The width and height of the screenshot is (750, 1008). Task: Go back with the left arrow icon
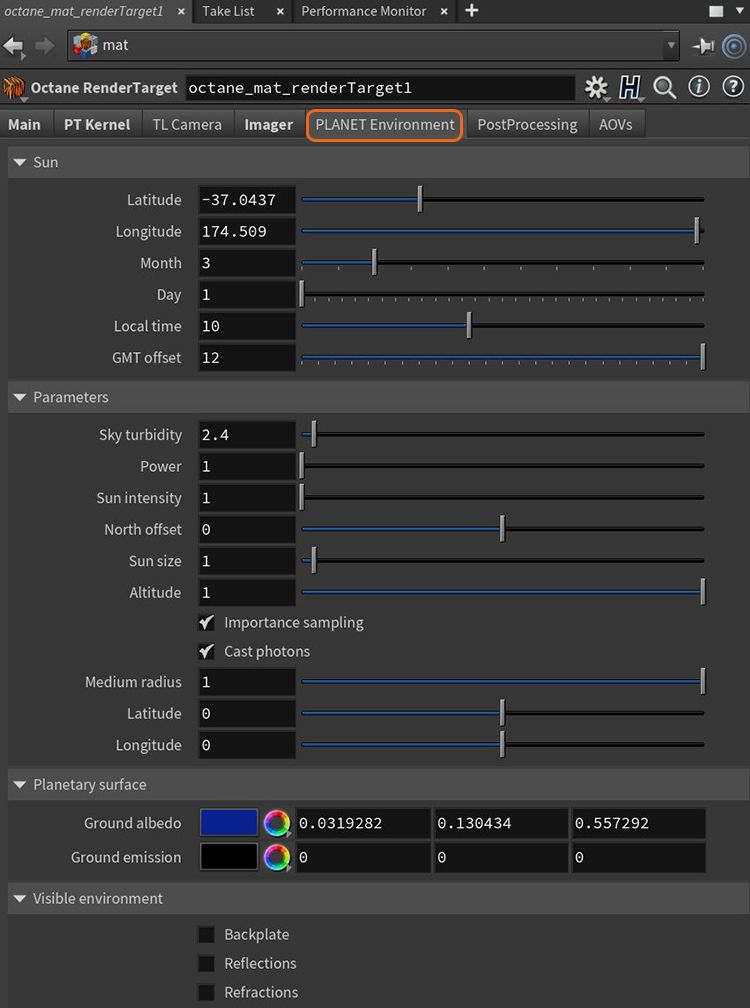coord(13,46)
